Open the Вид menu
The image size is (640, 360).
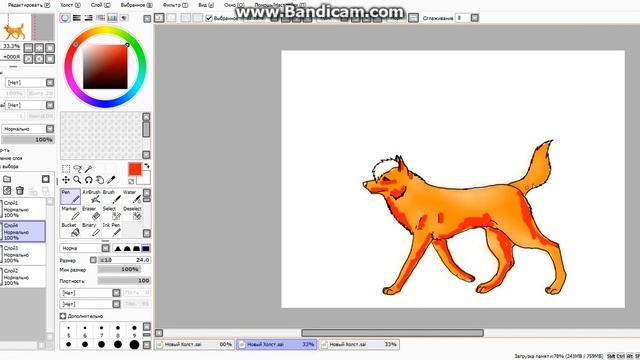click(x=206, y=5)
